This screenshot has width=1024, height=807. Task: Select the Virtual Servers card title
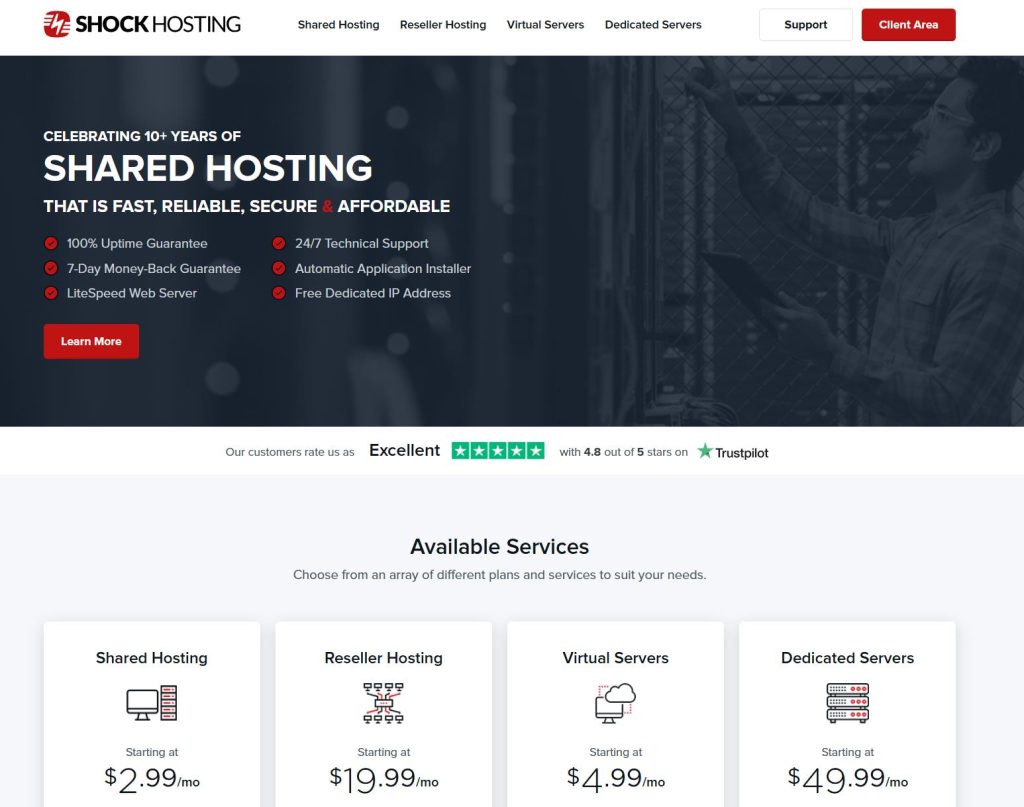[x=615, y=657]
